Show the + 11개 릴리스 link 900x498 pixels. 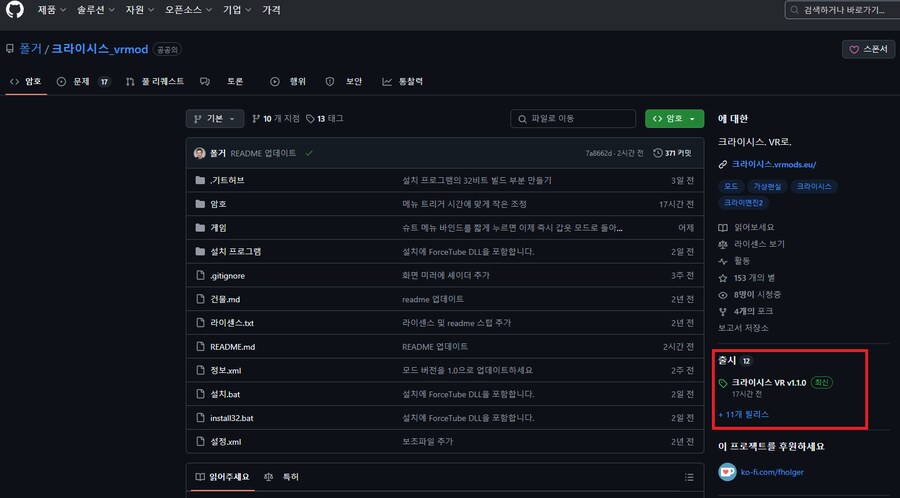click(x=743, y=414)
